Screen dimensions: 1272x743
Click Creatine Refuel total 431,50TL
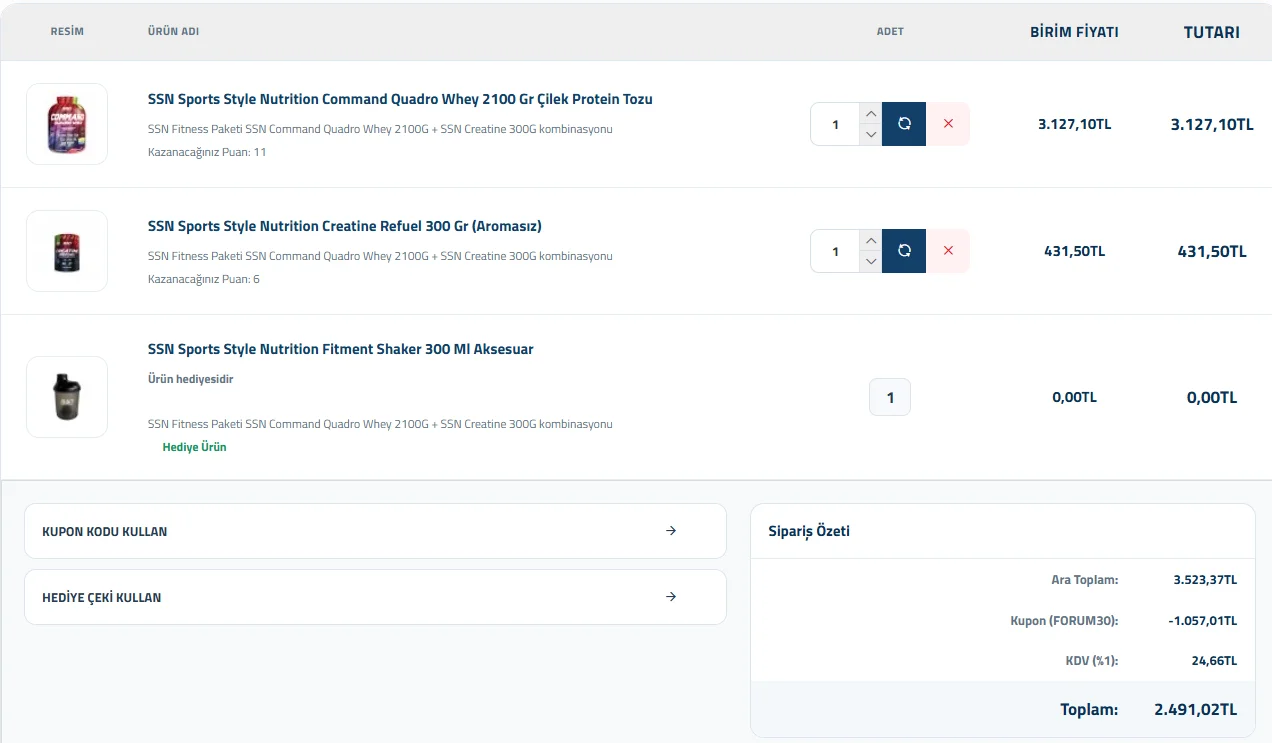click(x=1212, y=251)
